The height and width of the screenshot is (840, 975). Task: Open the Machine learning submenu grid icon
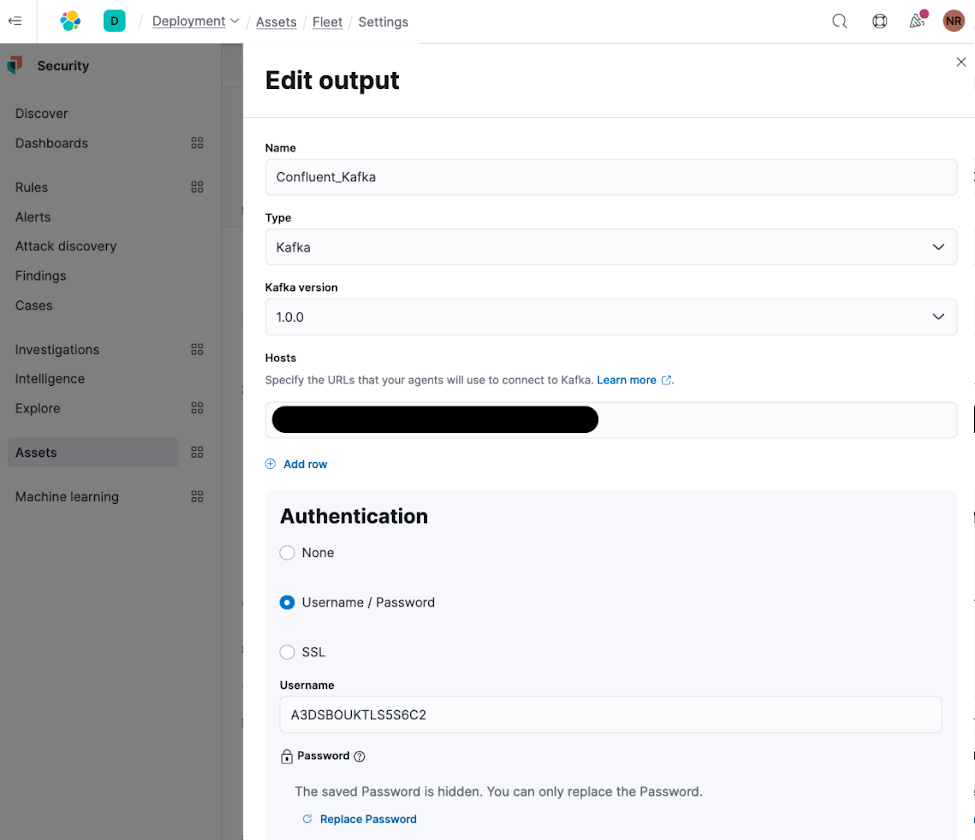pos(197,496)
